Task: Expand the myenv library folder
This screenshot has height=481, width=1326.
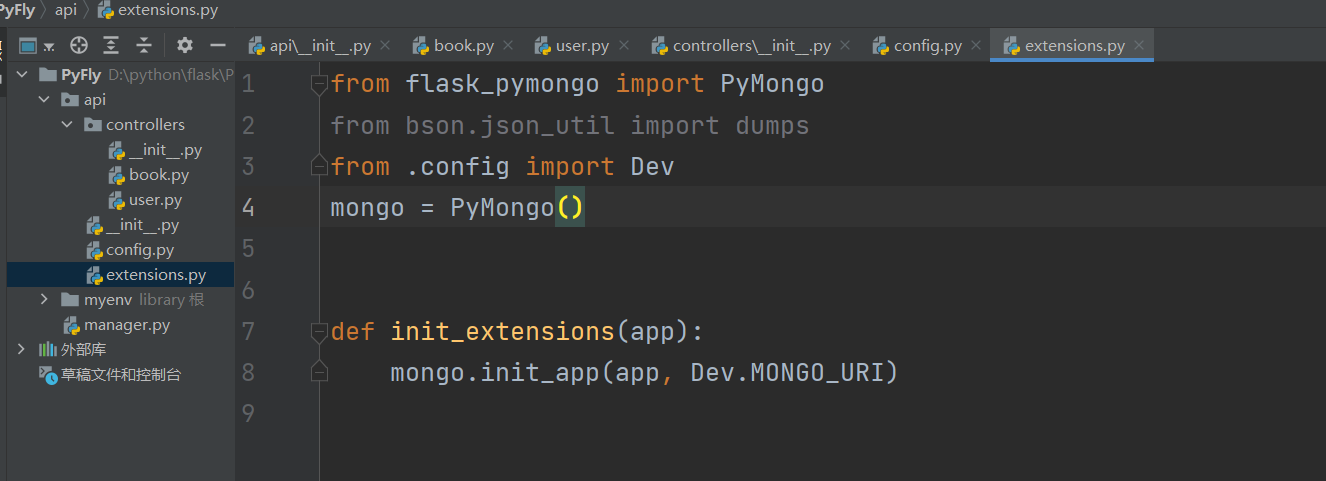Action: (x=44, y=300)
